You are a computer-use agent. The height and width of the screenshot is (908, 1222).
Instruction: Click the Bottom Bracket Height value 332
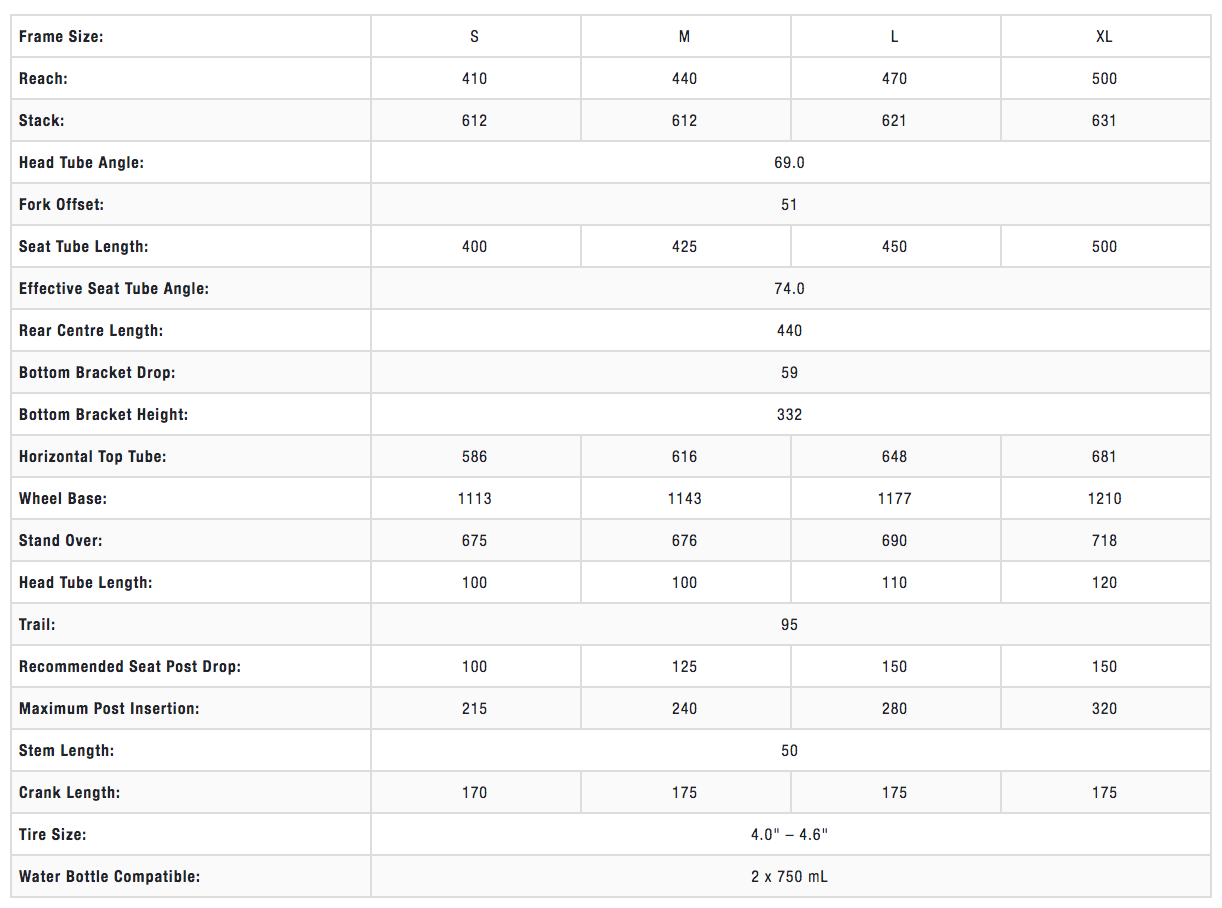[x=789, y=415]
